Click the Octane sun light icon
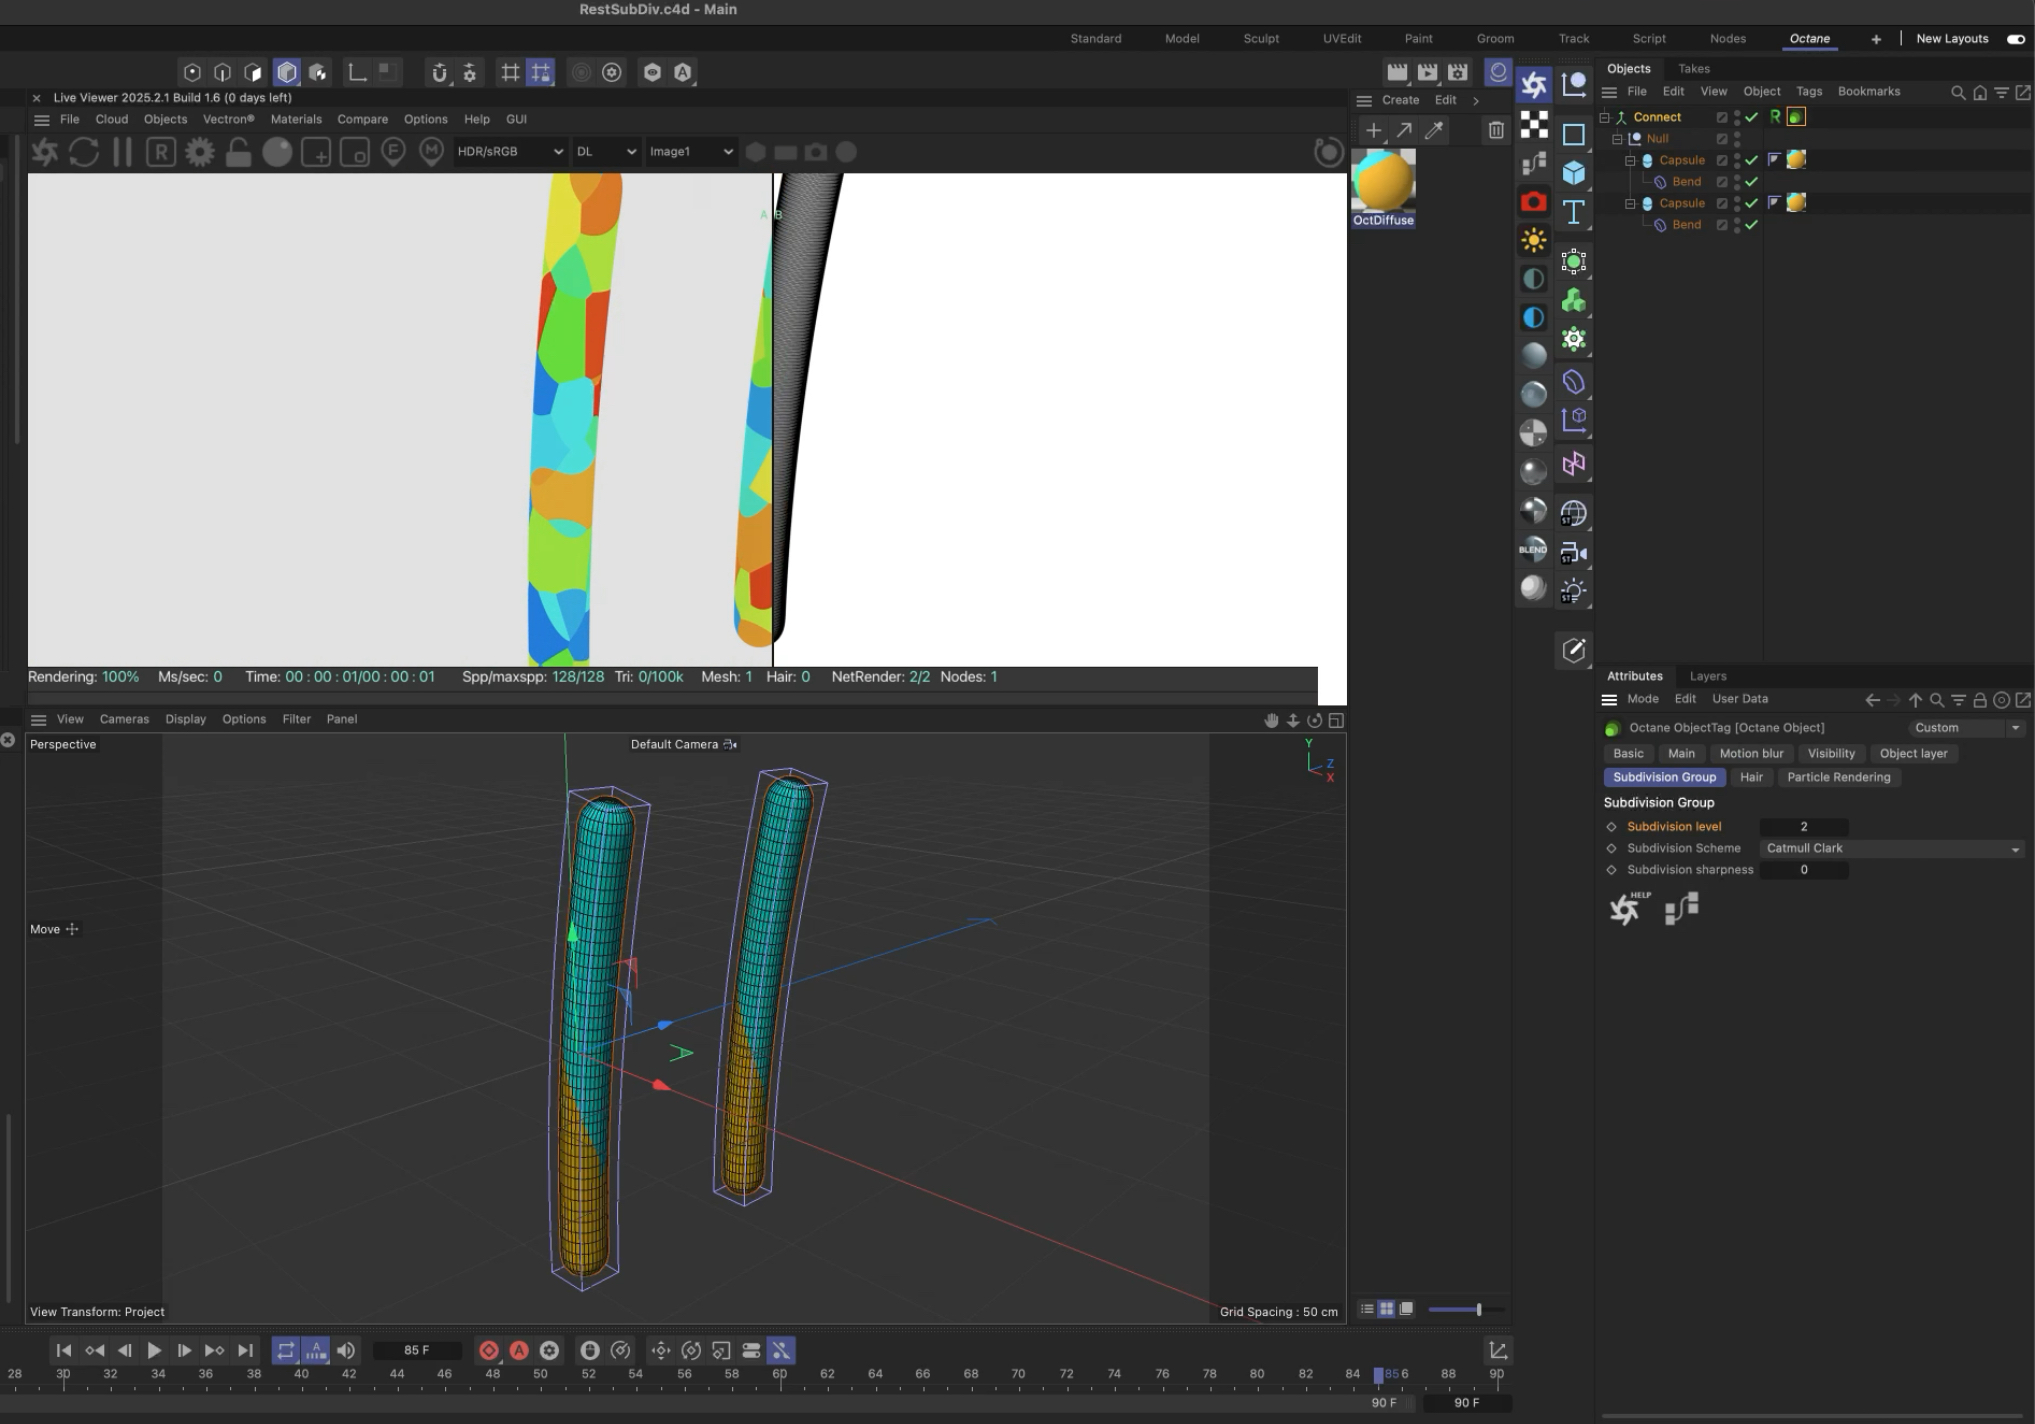The image size is (2035, 1424). tap(1533, 240)
